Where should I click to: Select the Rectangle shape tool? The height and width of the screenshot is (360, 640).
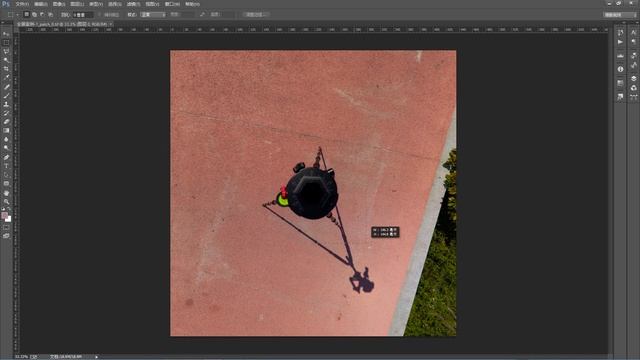(x=6, y=183)
